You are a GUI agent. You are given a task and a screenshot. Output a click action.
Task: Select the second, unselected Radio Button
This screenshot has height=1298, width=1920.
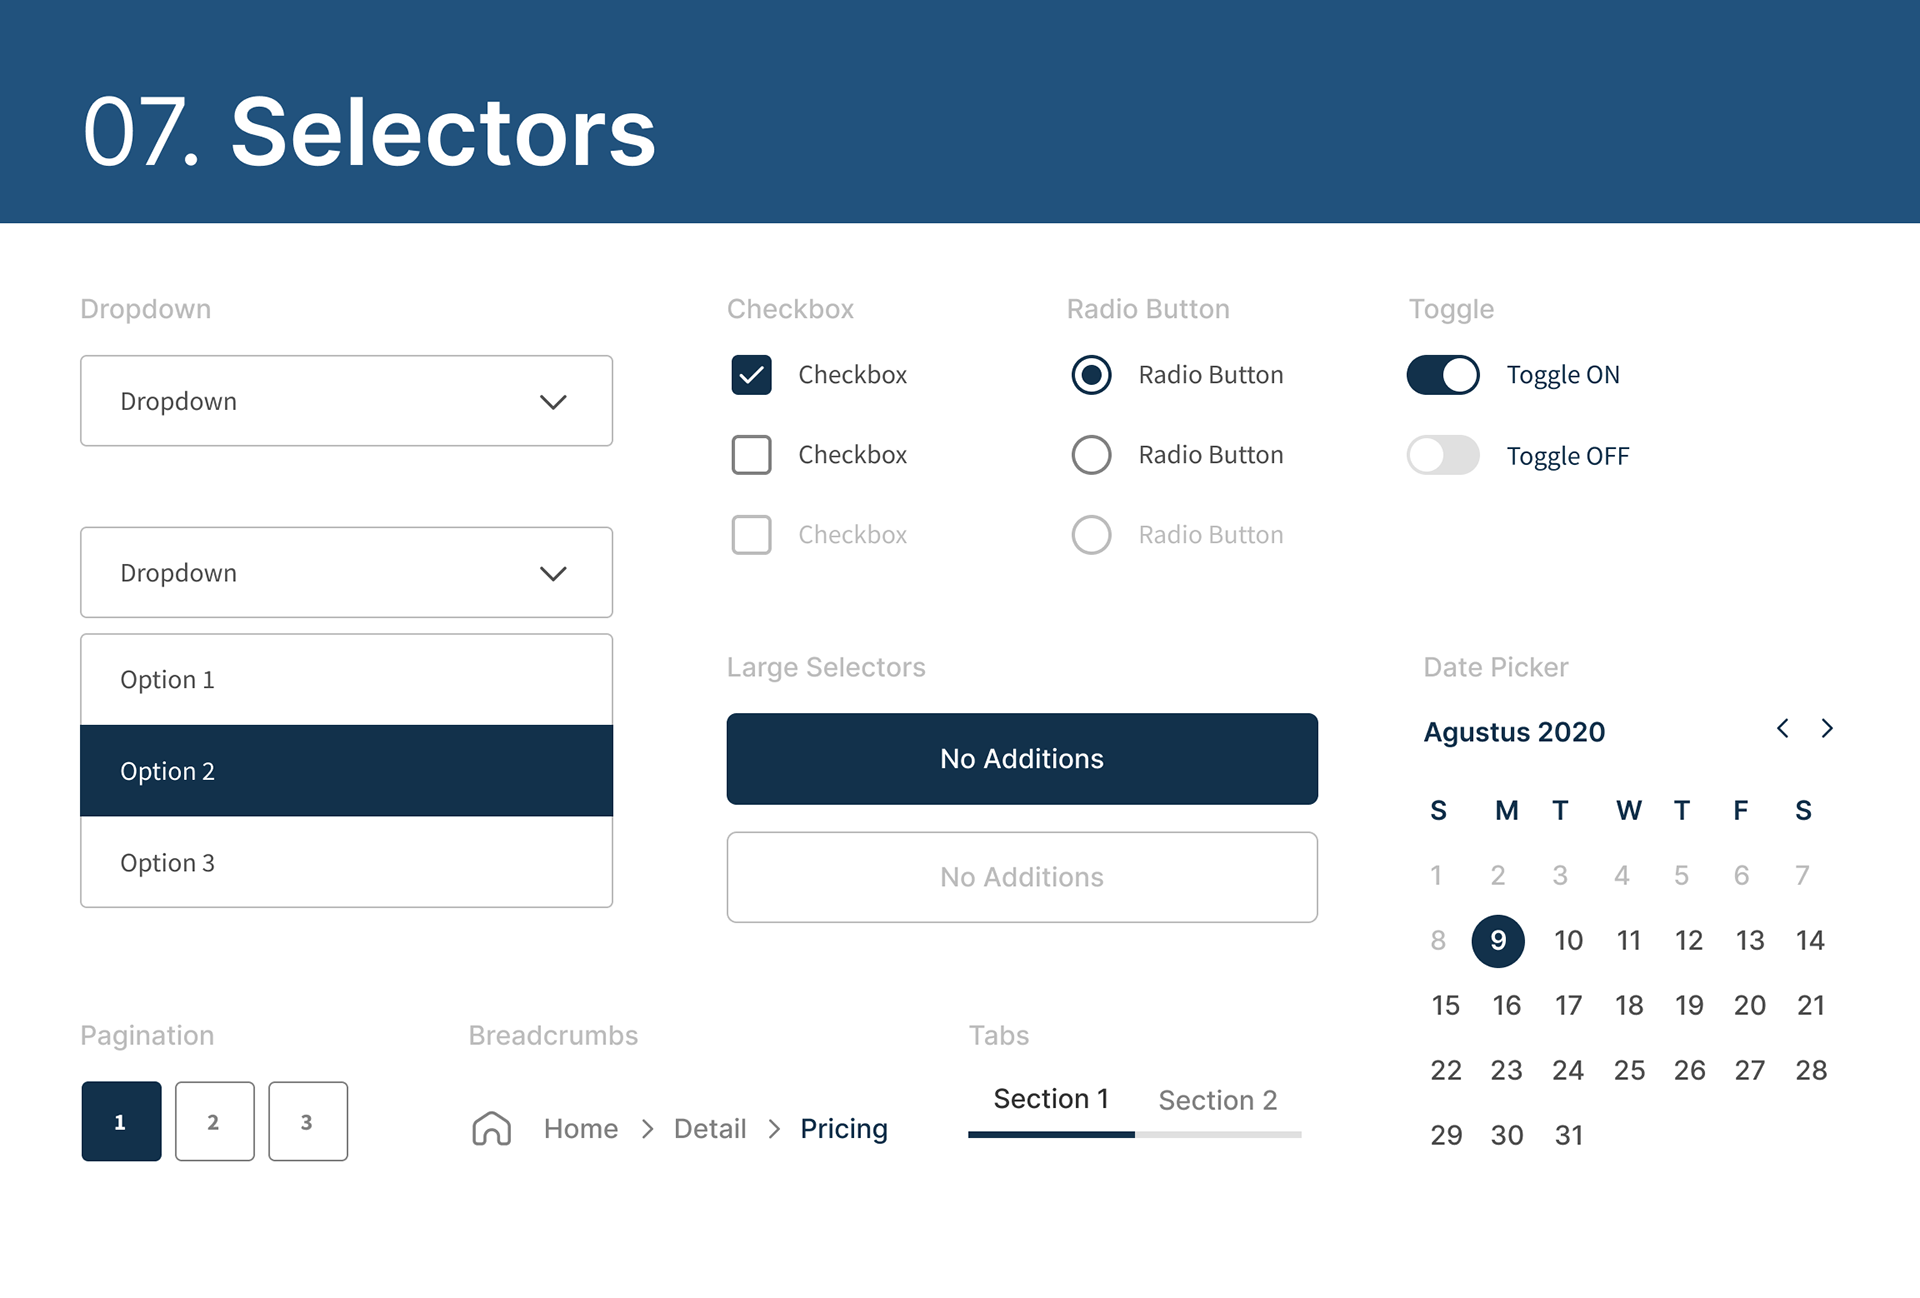click(1091, 455)
